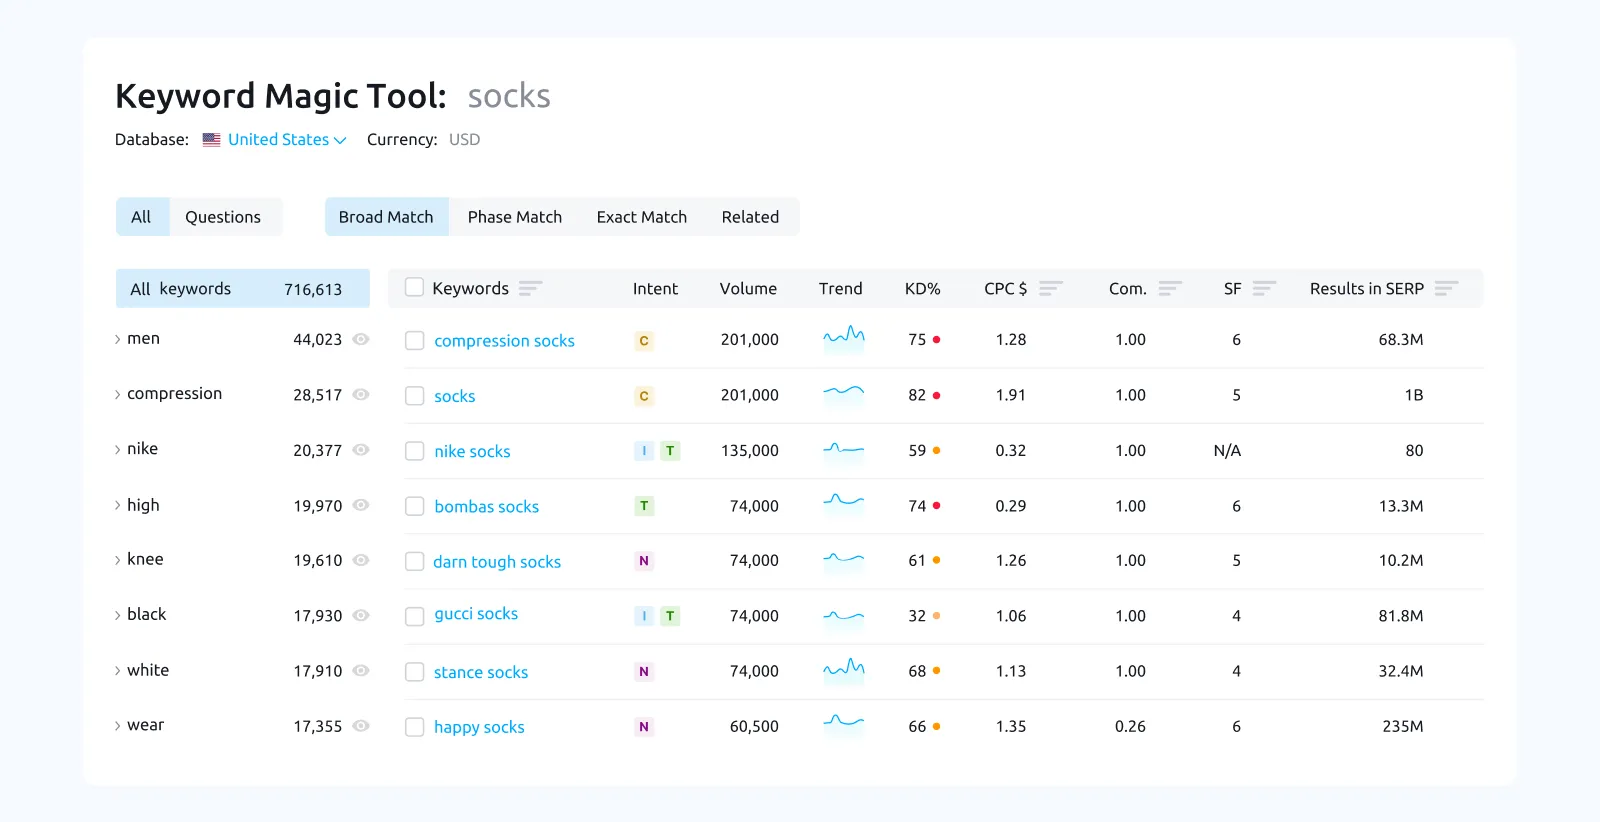Tick the bombas socks checkbox

(x=414, y=506)
